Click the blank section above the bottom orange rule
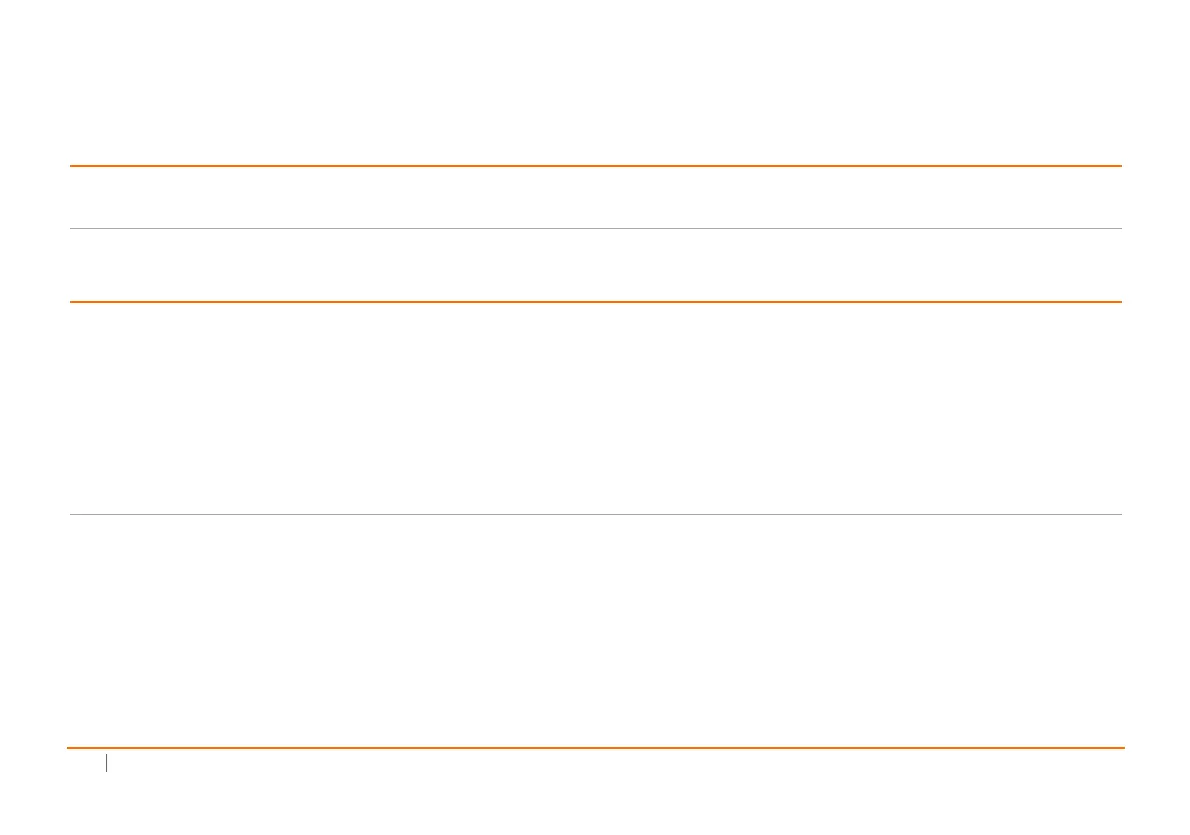This screenshot has width=1190, height=835. (x=595, y=630)
